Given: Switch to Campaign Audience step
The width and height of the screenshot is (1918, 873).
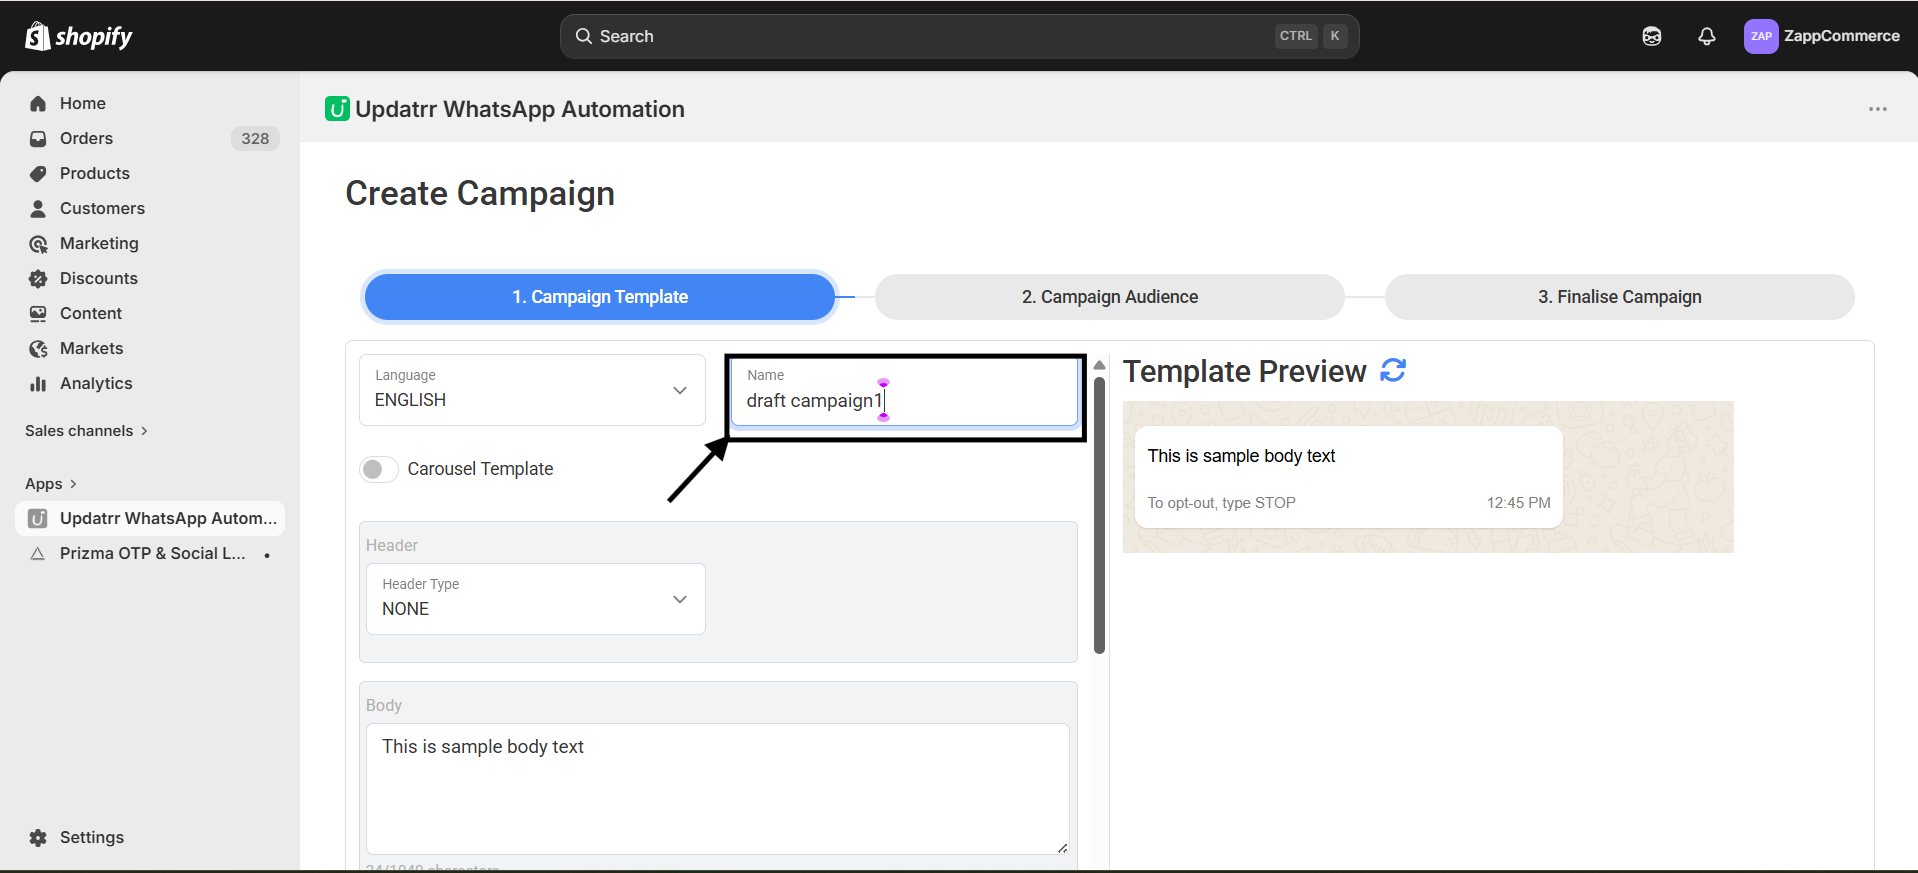Looking at the screenshot, I should [x=1109, y=297].
